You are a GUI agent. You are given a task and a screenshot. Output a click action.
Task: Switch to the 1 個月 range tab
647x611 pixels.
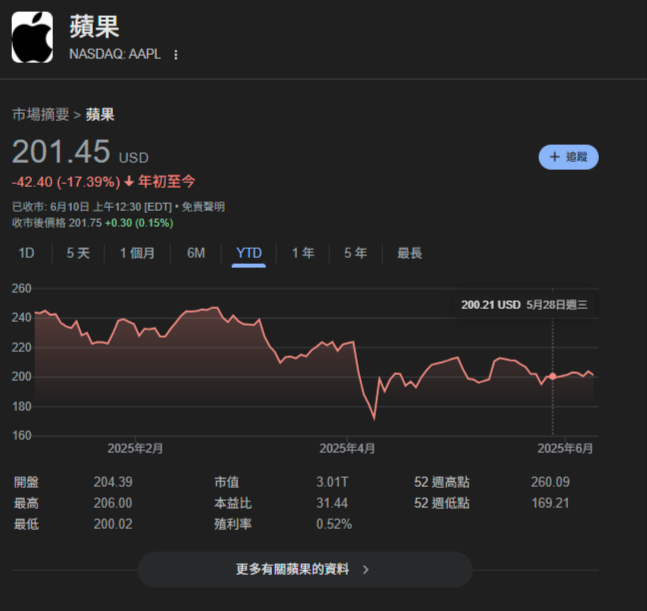coord(137,253)
